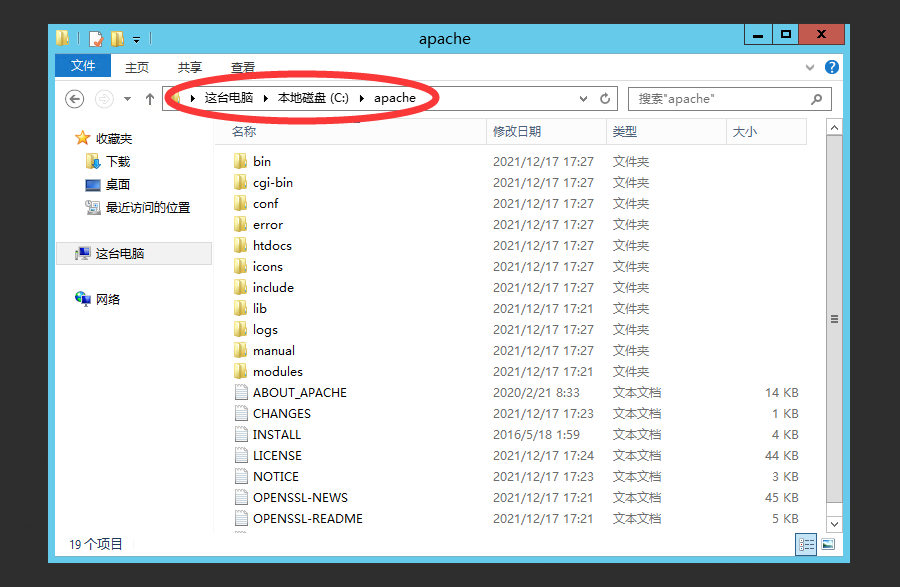Viewport: 900px width, 587px height.
Task: Select the error folder icon
Action: (x=240, y=224)
